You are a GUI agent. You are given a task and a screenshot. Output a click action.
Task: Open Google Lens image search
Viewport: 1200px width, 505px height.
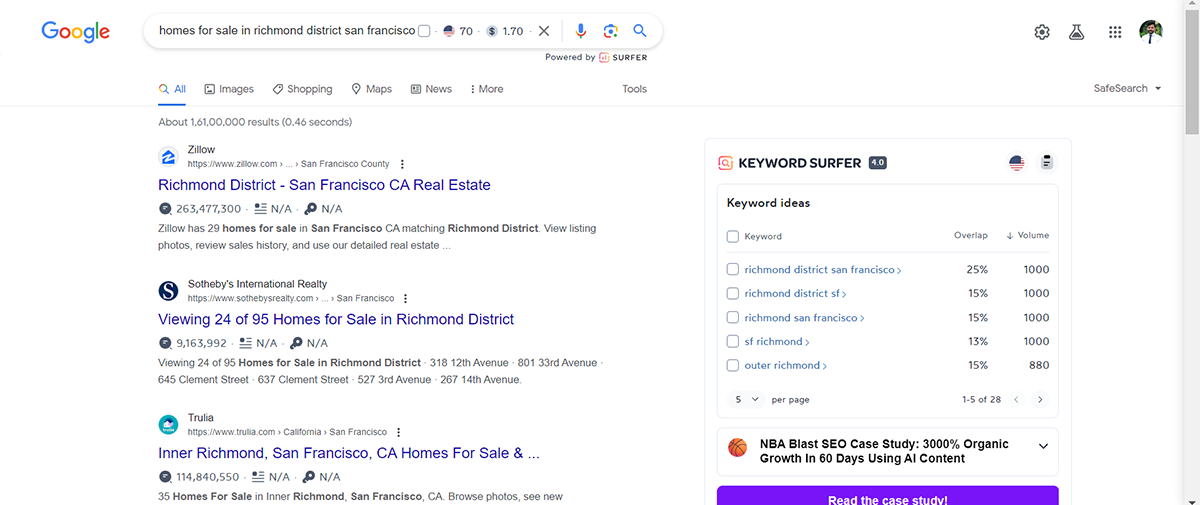pyautogui.click(x=610, y=31)
